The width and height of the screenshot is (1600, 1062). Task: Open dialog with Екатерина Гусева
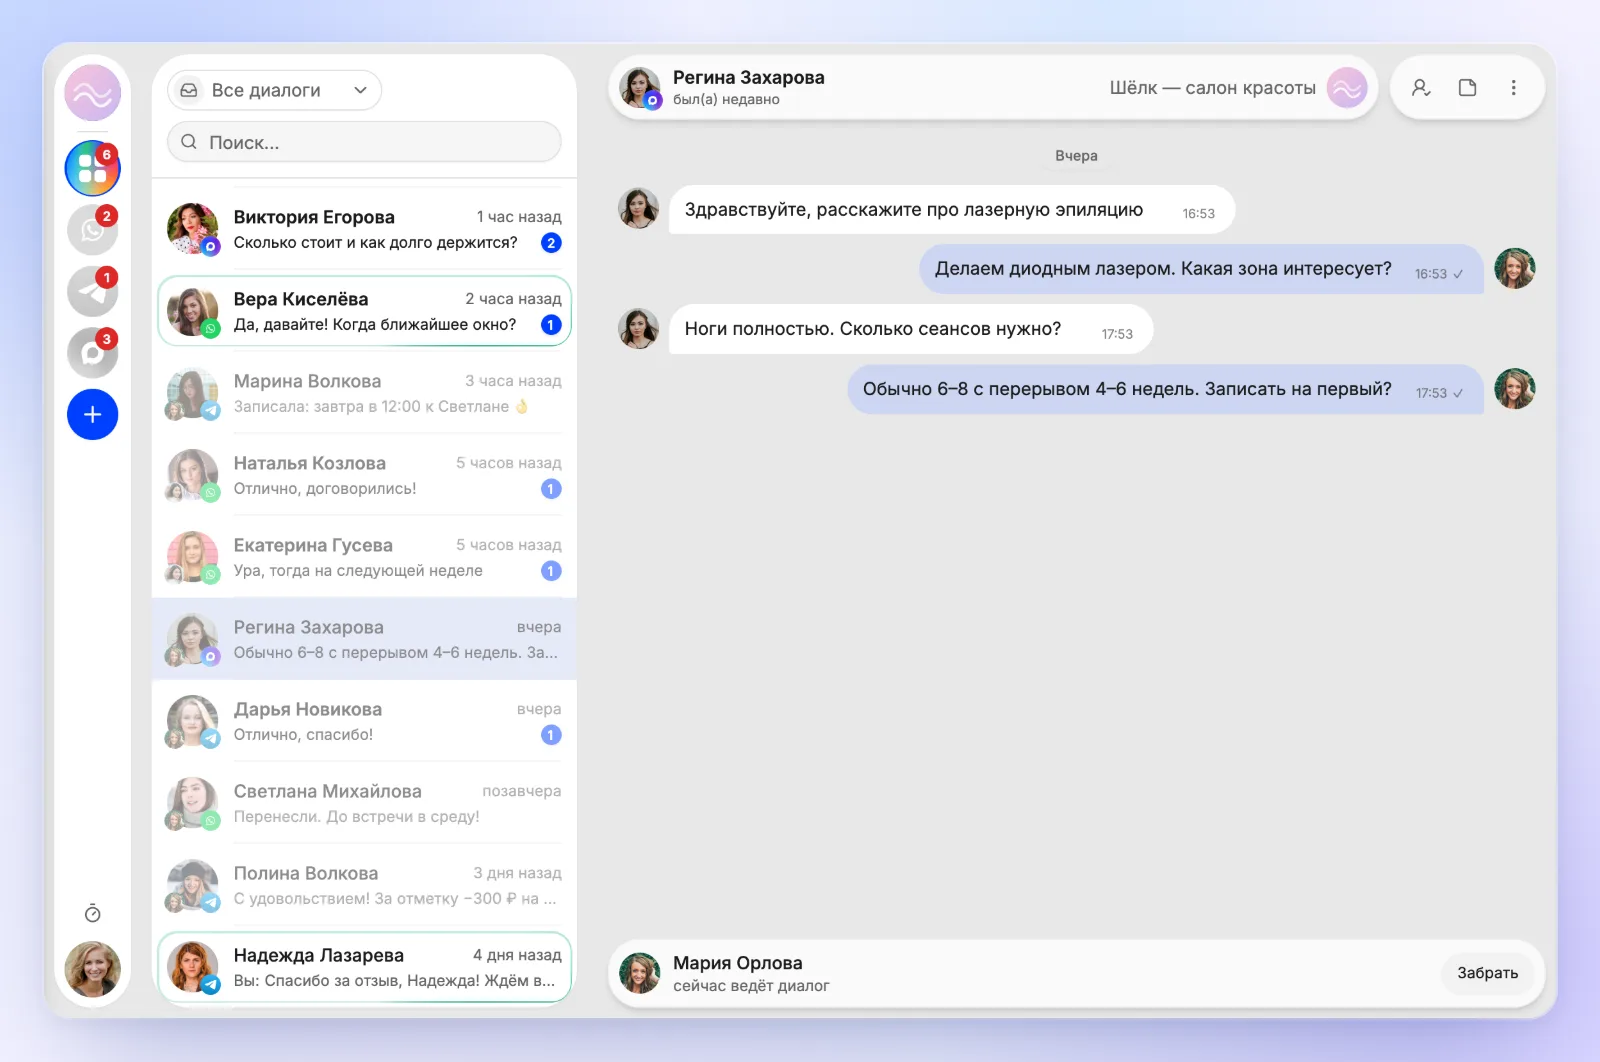pos(364,557)
